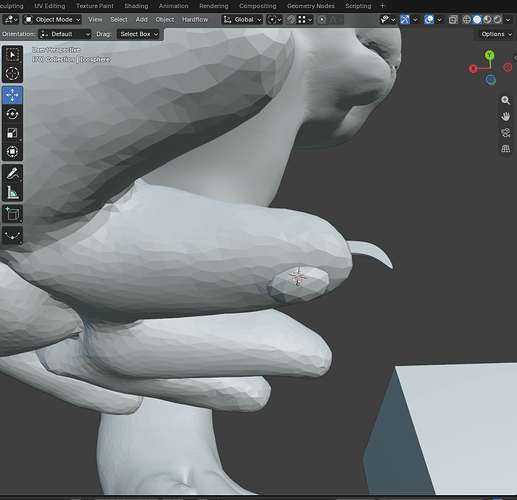Switch to Shading workspace tab
The image size is (517, 500).
pyautogui.click(x=136, y=6)
